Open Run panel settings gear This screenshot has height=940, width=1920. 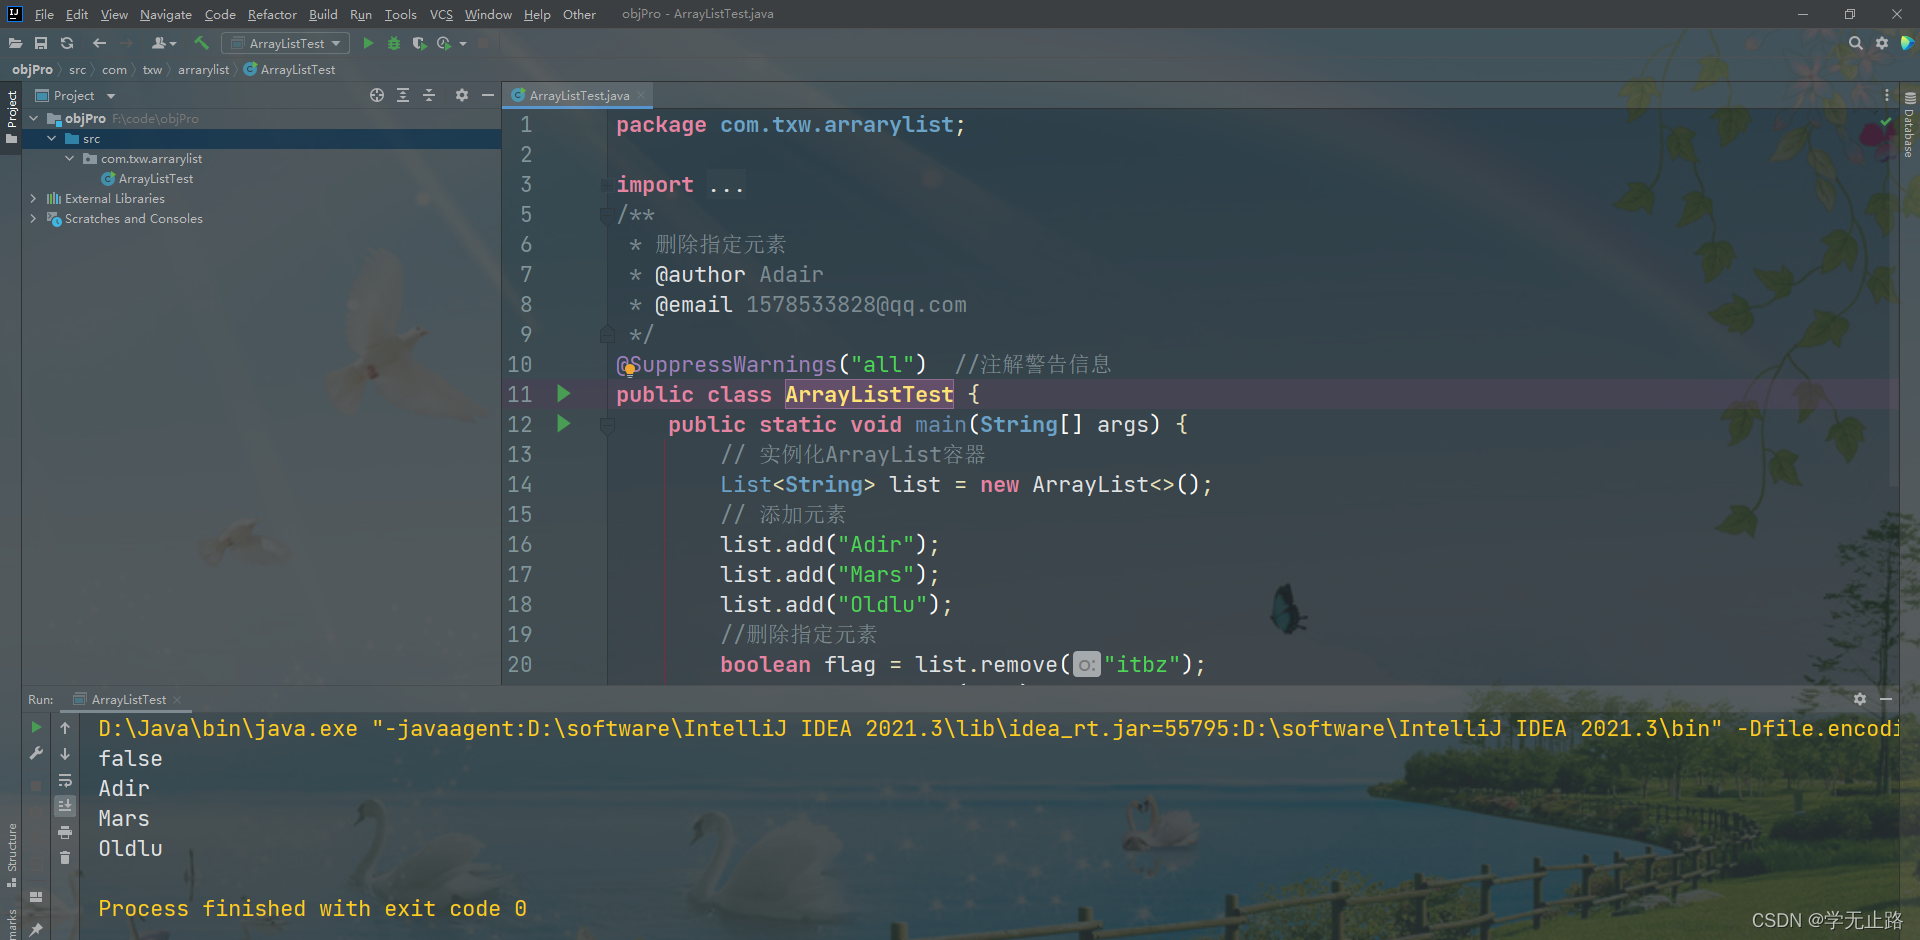1860,699
